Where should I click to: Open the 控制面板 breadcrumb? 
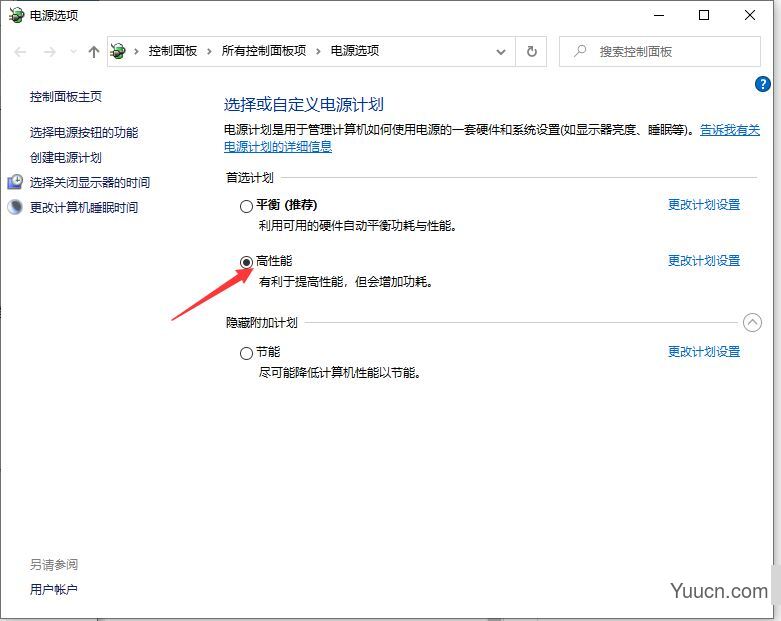(x=173, y=51)
